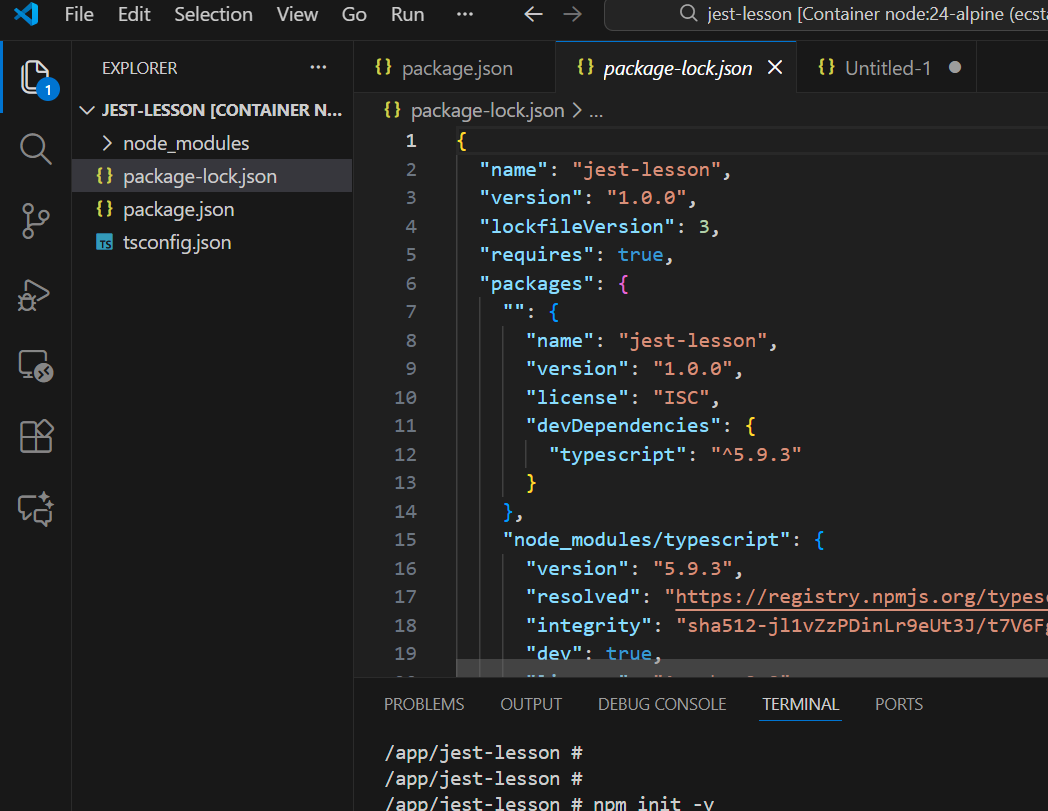The width and height of the screenshot is (1048, 811).
Task: Click the command center search box
Action: coord(826,14)
